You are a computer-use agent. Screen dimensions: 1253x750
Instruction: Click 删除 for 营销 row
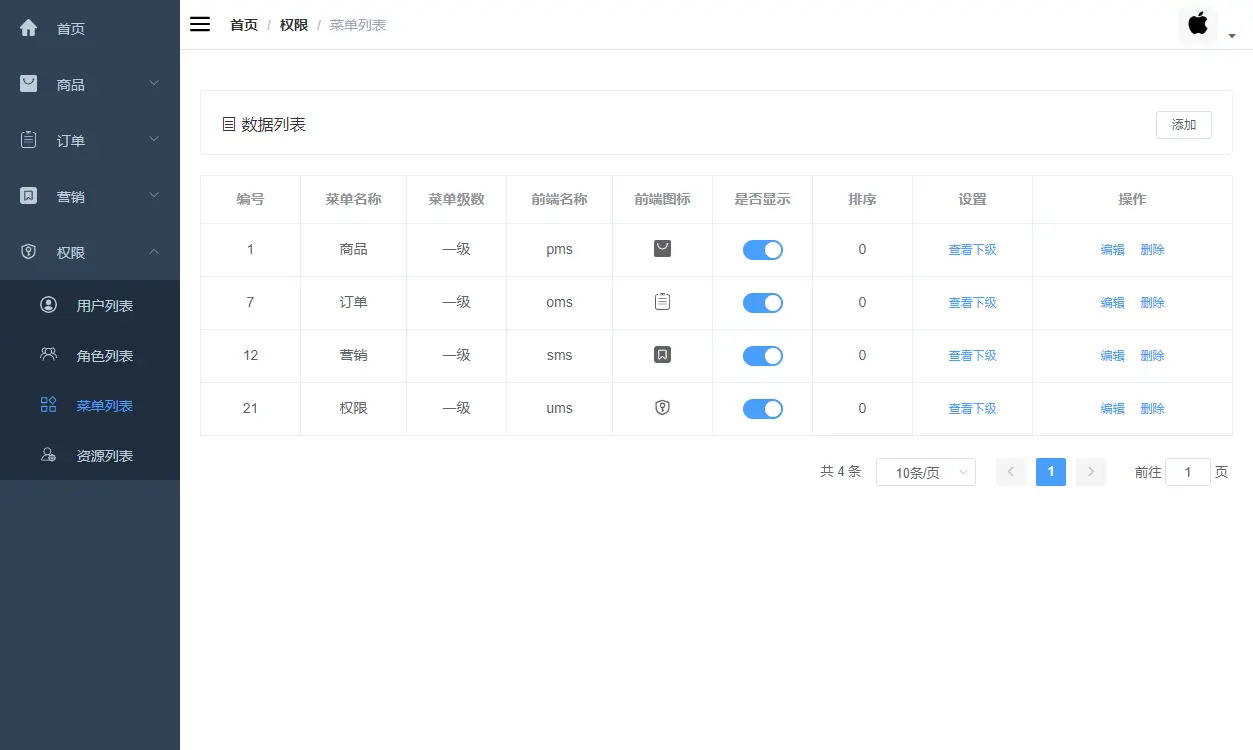click(1152, 356)
